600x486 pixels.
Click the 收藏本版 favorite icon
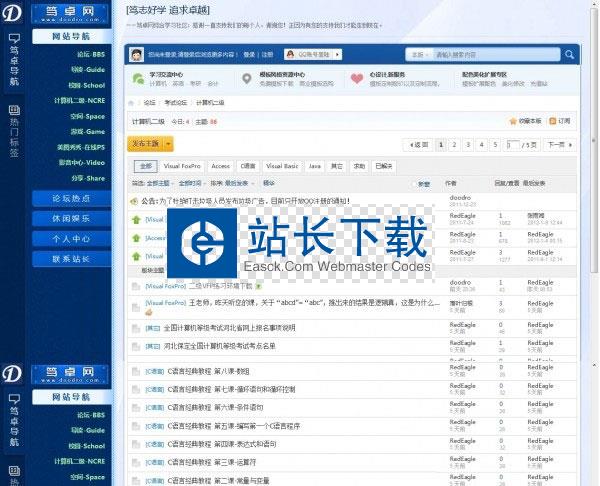pos(513,121)
